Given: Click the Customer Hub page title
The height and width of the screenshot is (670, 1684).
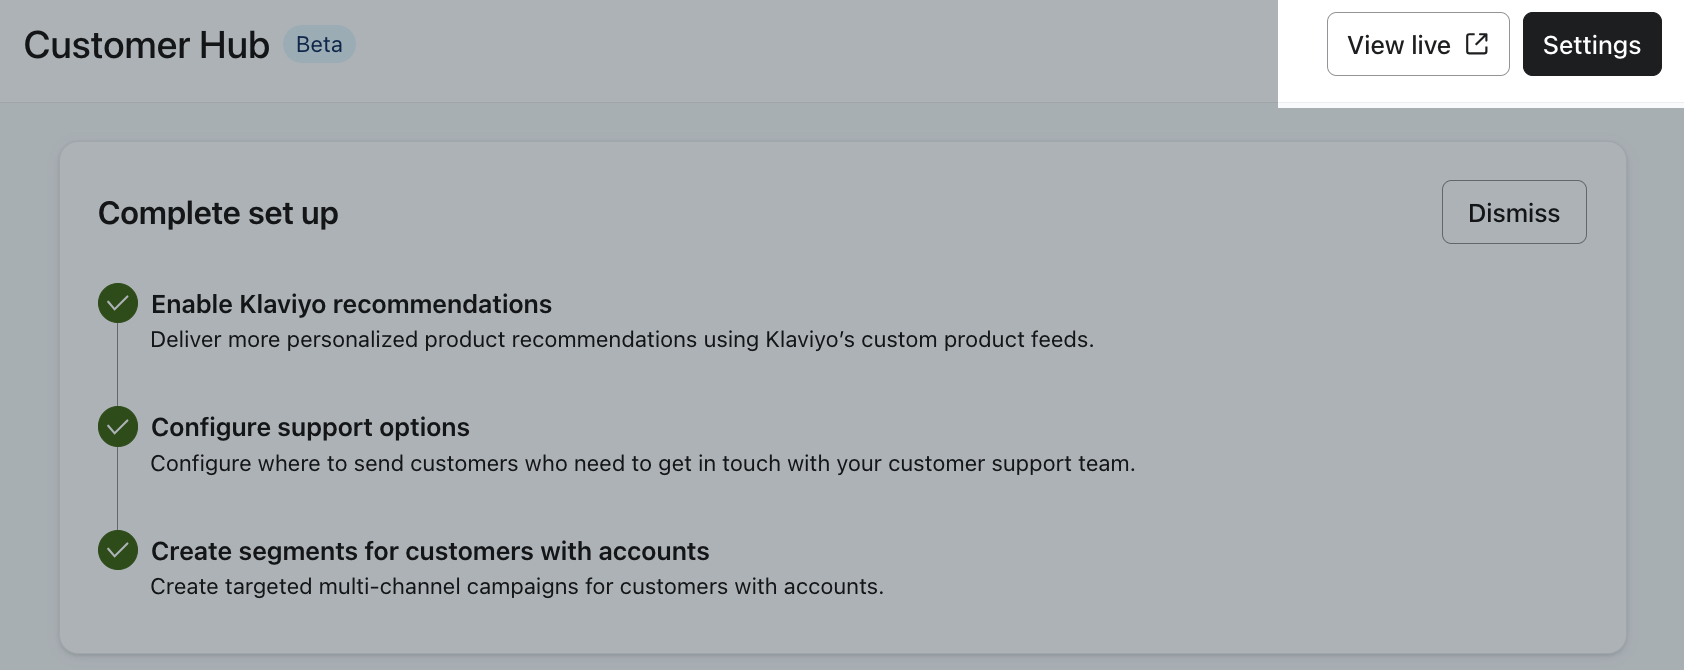Looking at the screenshot, I should point(147,45).
